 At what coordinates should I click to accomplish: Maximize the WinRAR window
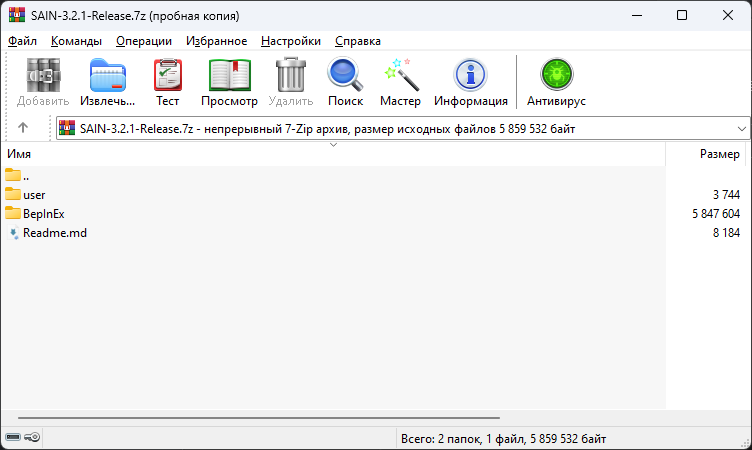tap(682, 15)
